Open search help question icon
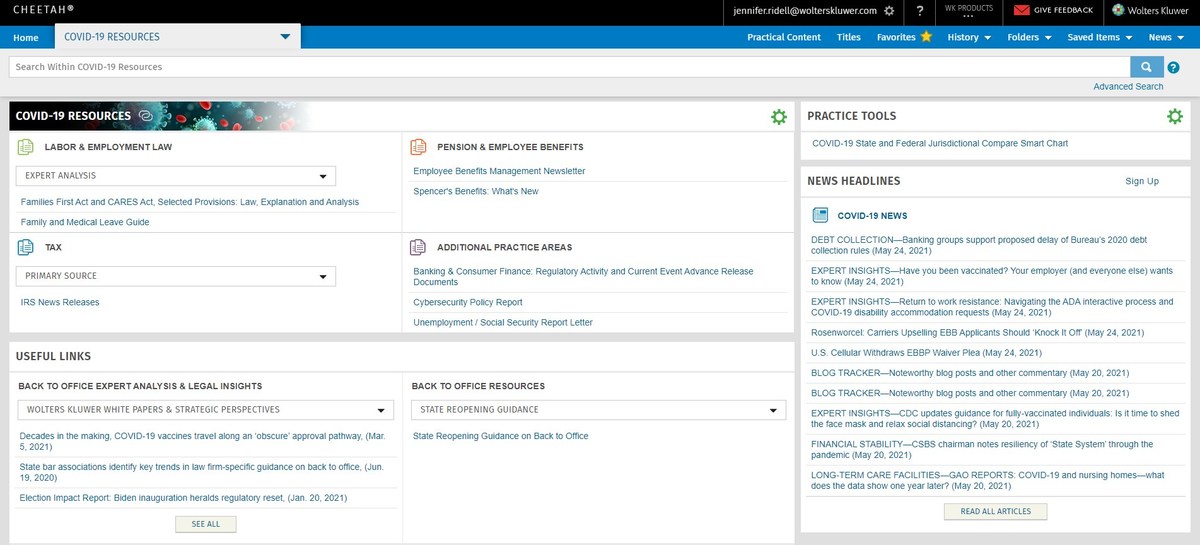 click(1174, 67)
